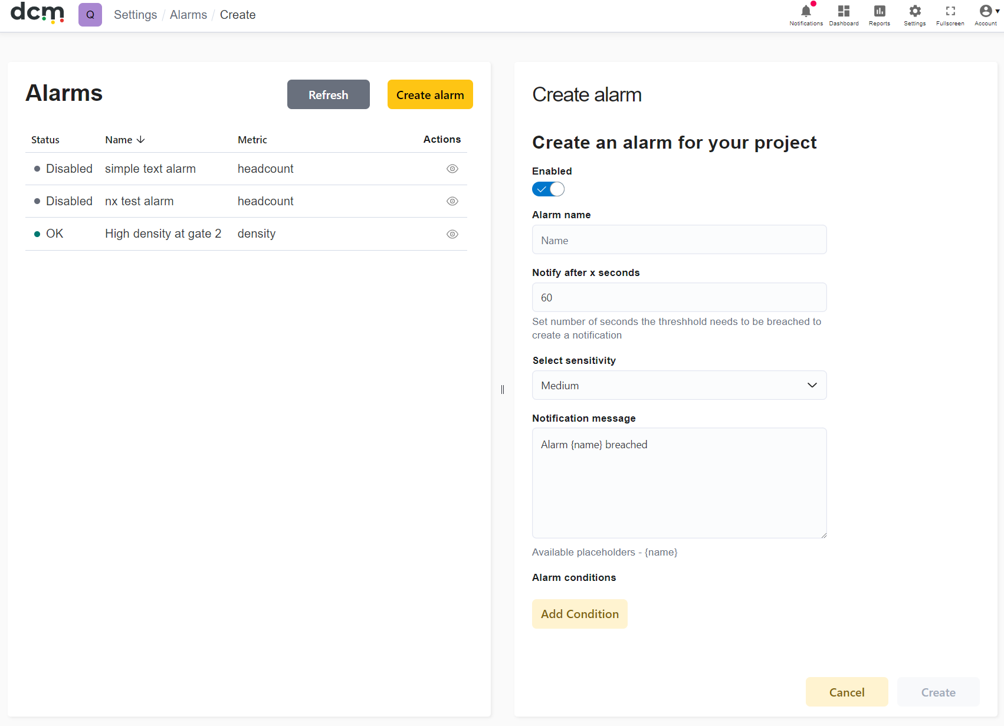Click the dcm logo
The image size is (1004, 726).
(37, 13)
